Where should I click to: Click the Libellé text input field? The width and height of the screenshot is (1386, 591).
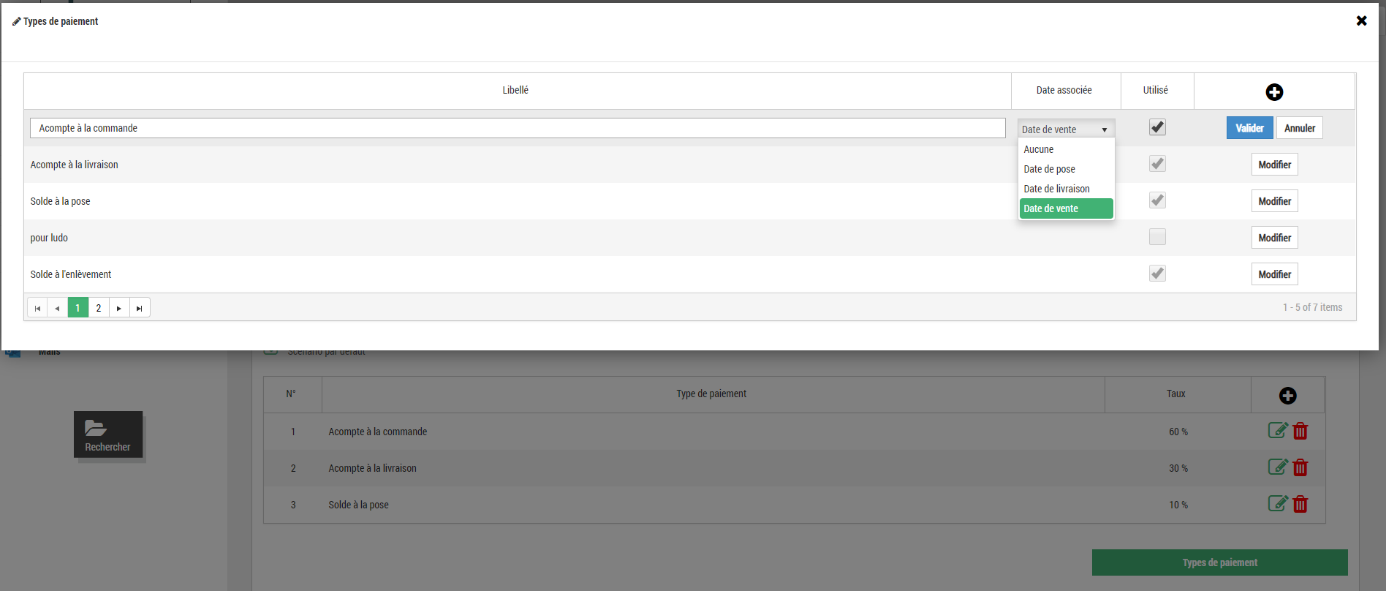pyautogui.click(x=517, y=128)
